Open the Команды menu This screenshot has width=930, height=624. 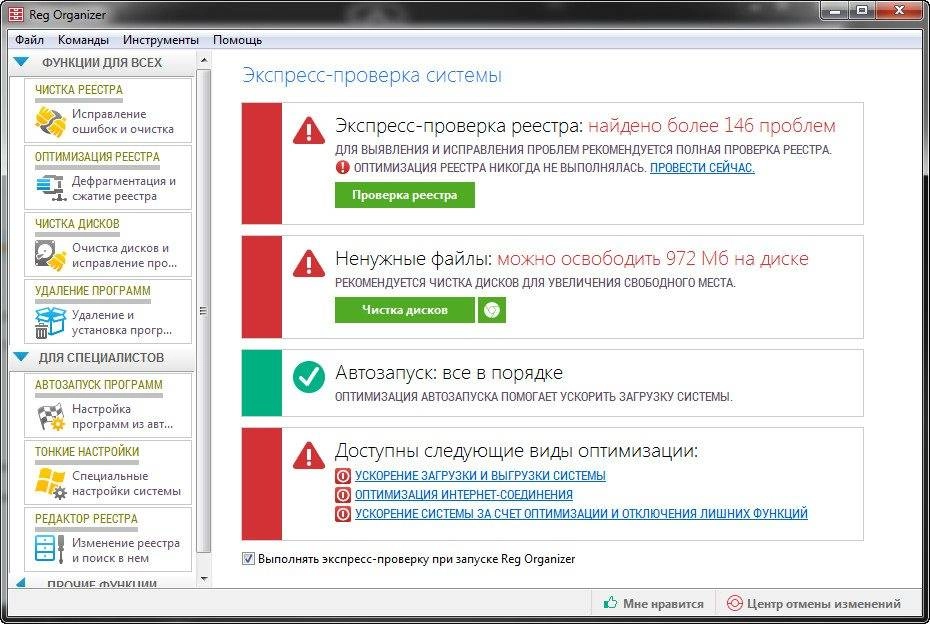[83, 40]
